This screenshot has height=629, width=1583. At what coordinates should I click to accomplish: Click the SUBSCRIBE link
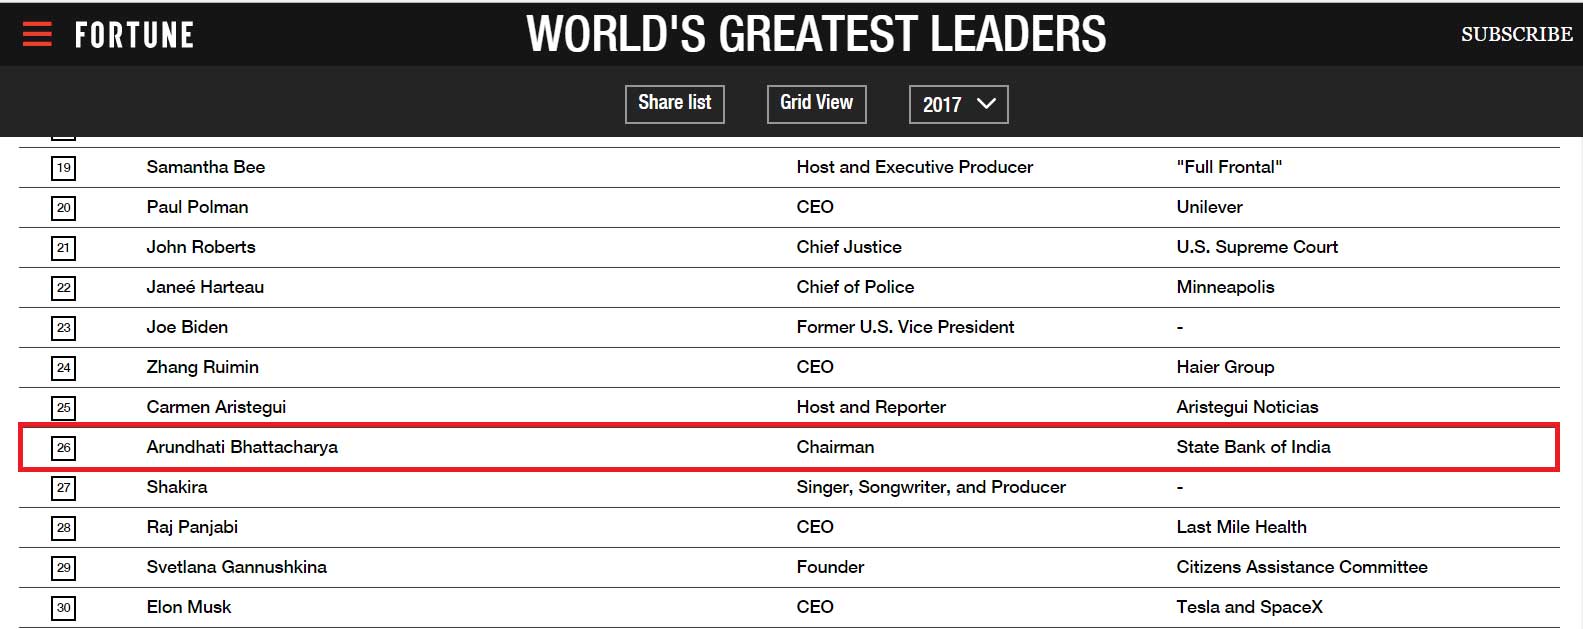click(1516, 34)
